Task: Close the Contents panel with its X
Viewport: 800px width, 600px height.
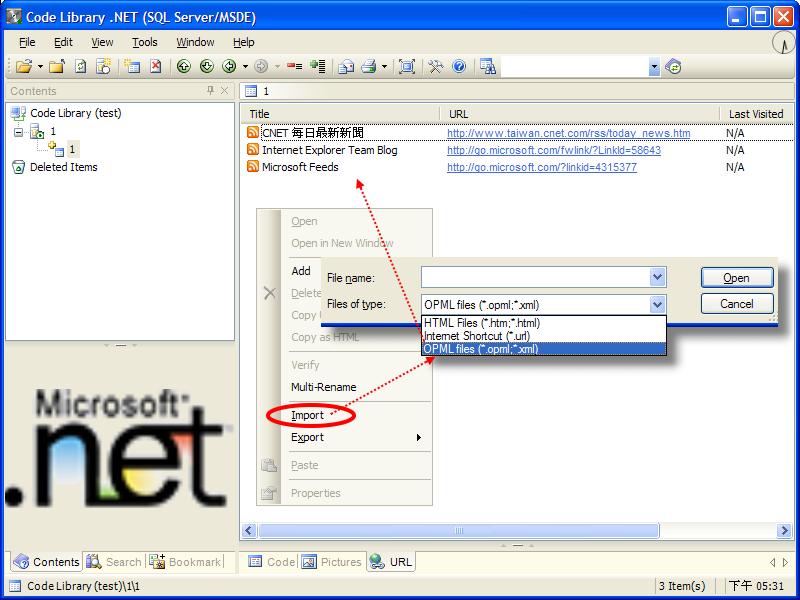Action: pyautogui.click(x=224, y=91)
